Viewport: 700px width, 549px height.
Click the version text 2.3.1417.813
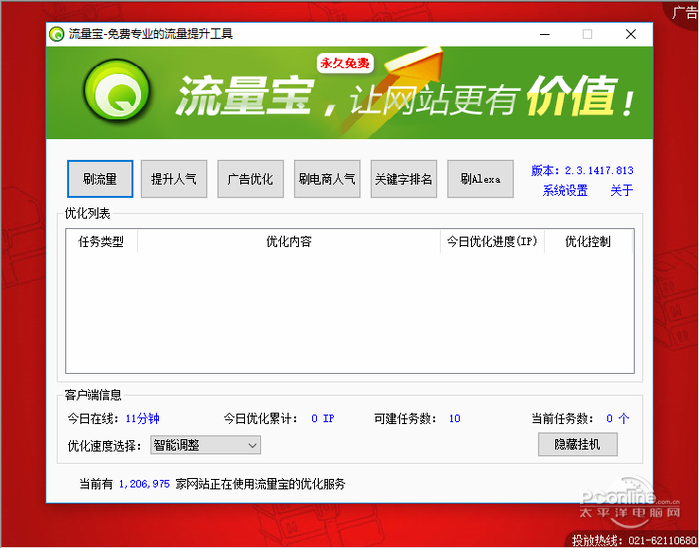599,171
